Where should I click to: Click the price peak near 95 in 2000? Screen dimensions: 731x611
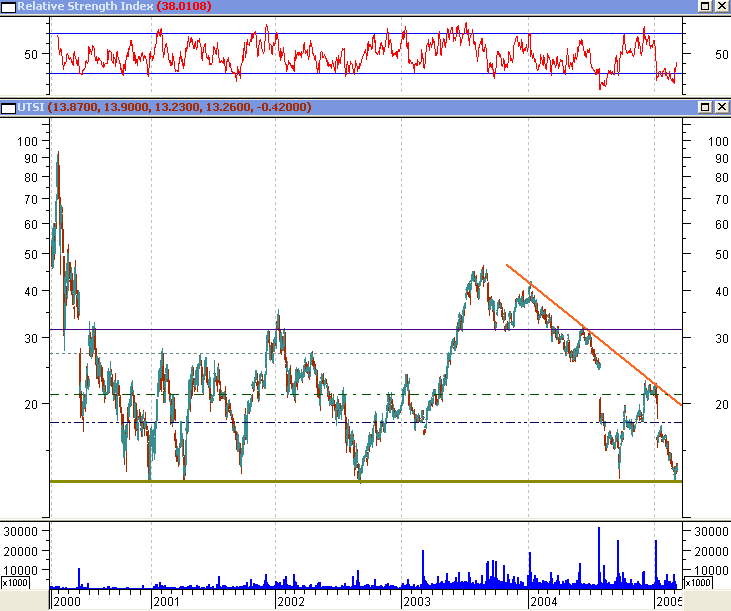coord(58,155)
